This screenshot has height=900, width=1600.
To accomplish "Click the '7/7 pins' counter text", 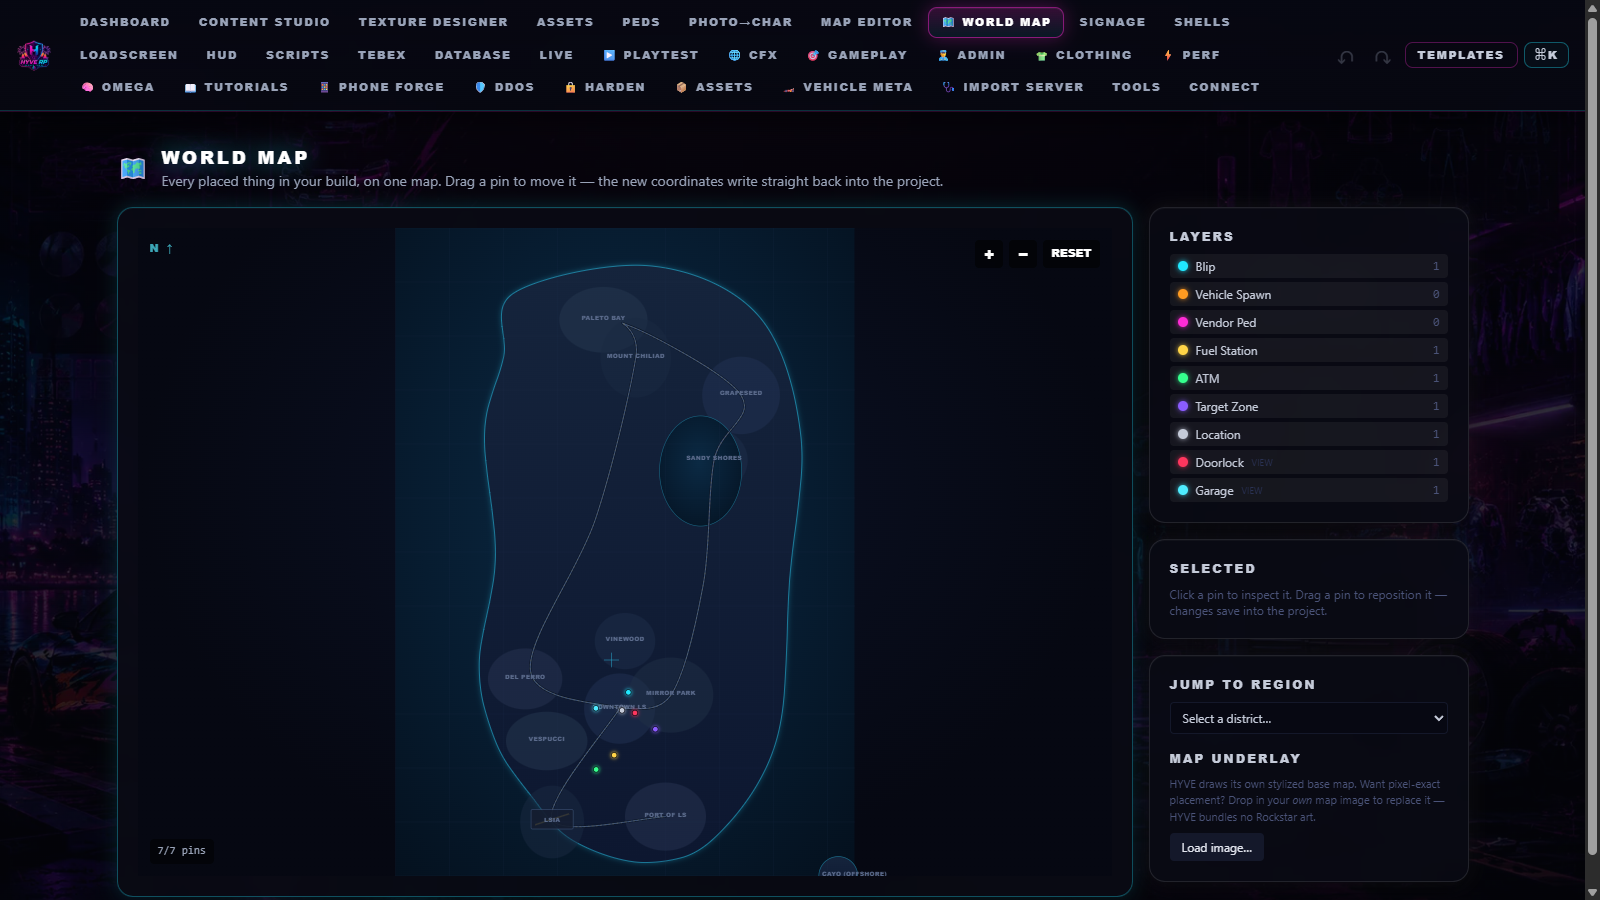I will click(x=181, y=851).
